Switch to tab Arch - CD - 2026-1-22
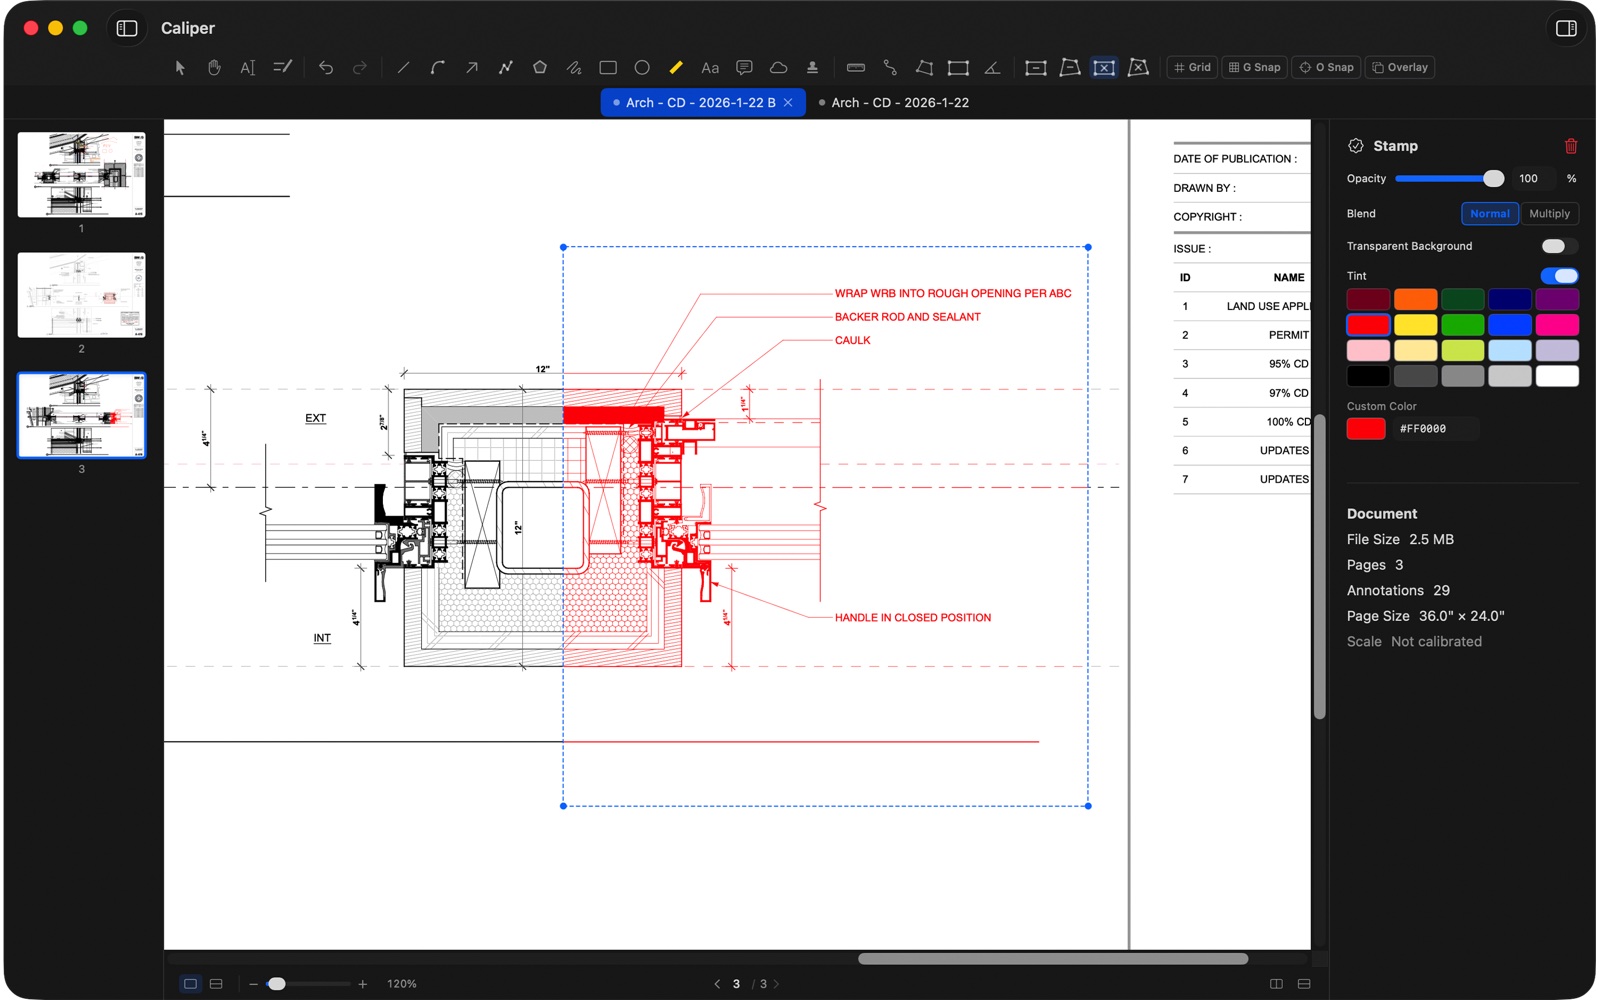 (x=900, y=103)
